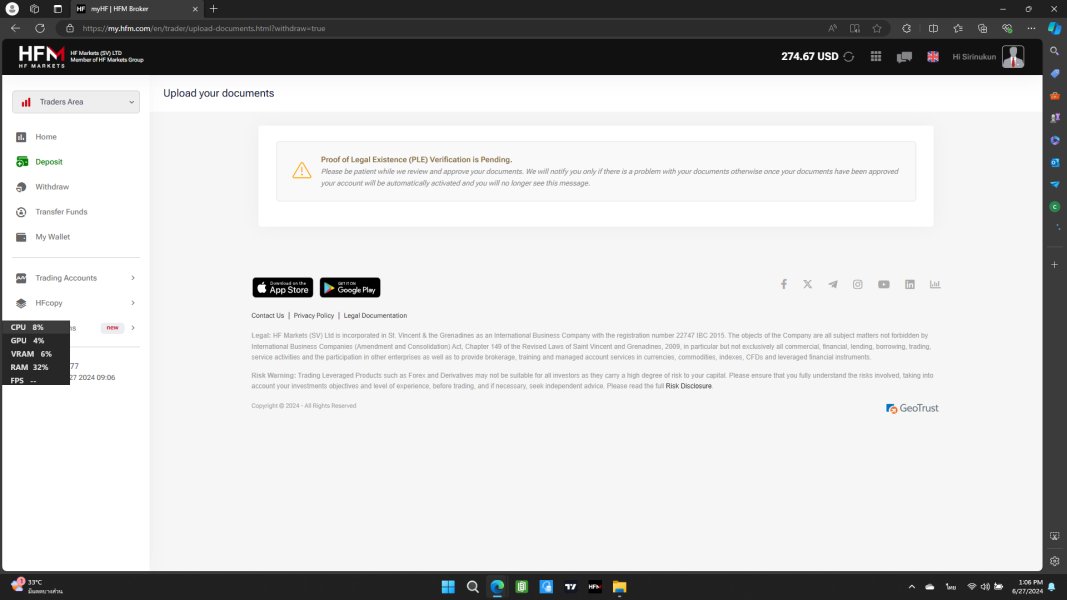Reload page with browser refresh button
The height and width of the screenshot is (600, 1067).
[40, 29]
